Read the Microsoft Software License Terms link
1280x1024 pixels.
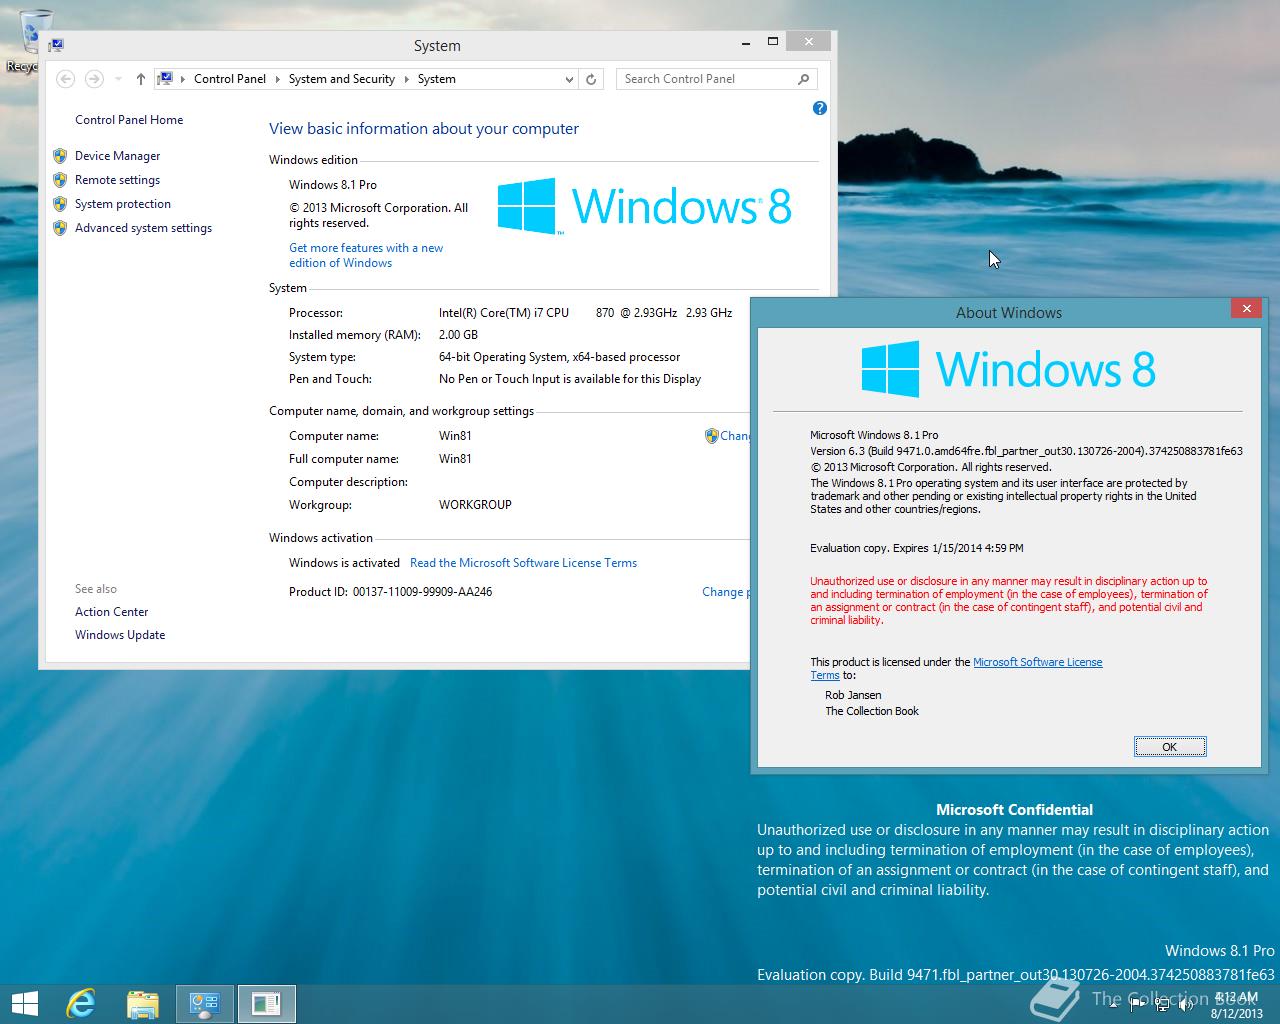click(x=523, y=563)
